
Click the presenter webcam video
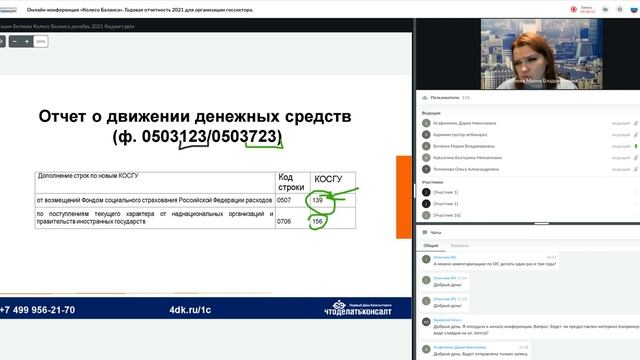[541, 54]
